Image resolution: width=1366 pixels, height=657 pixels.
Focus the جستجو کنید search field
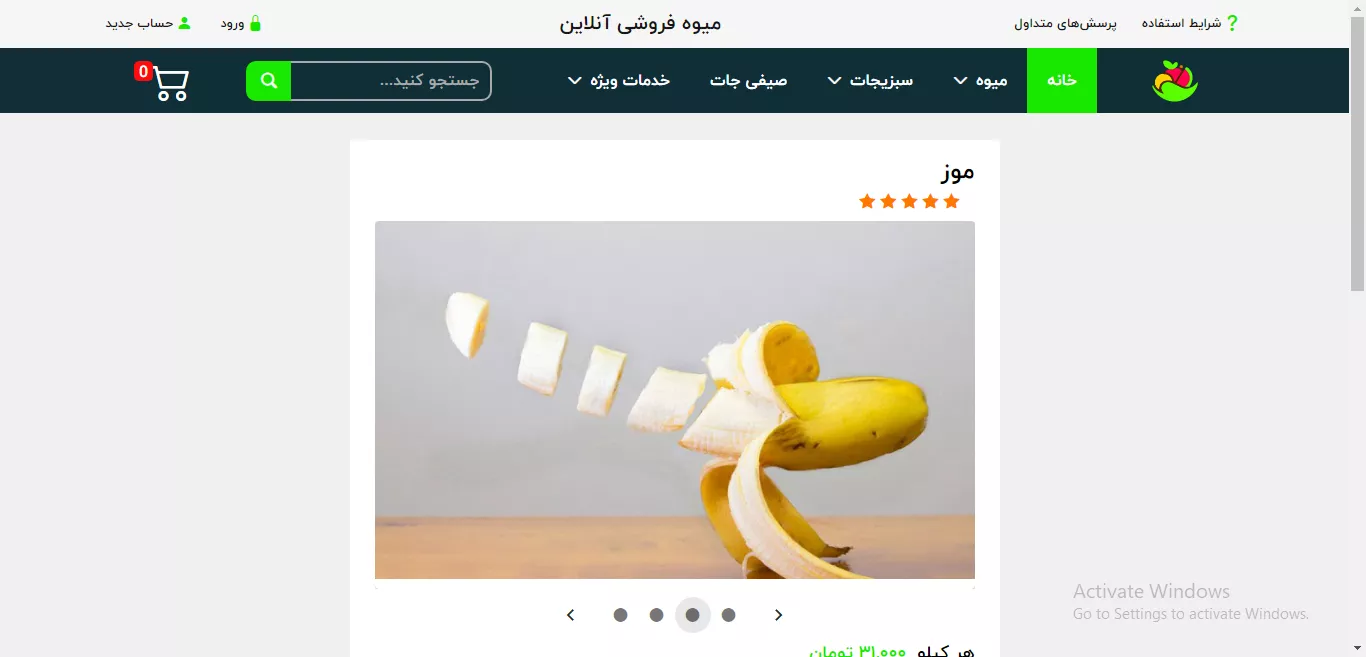[x=391, y=81]
